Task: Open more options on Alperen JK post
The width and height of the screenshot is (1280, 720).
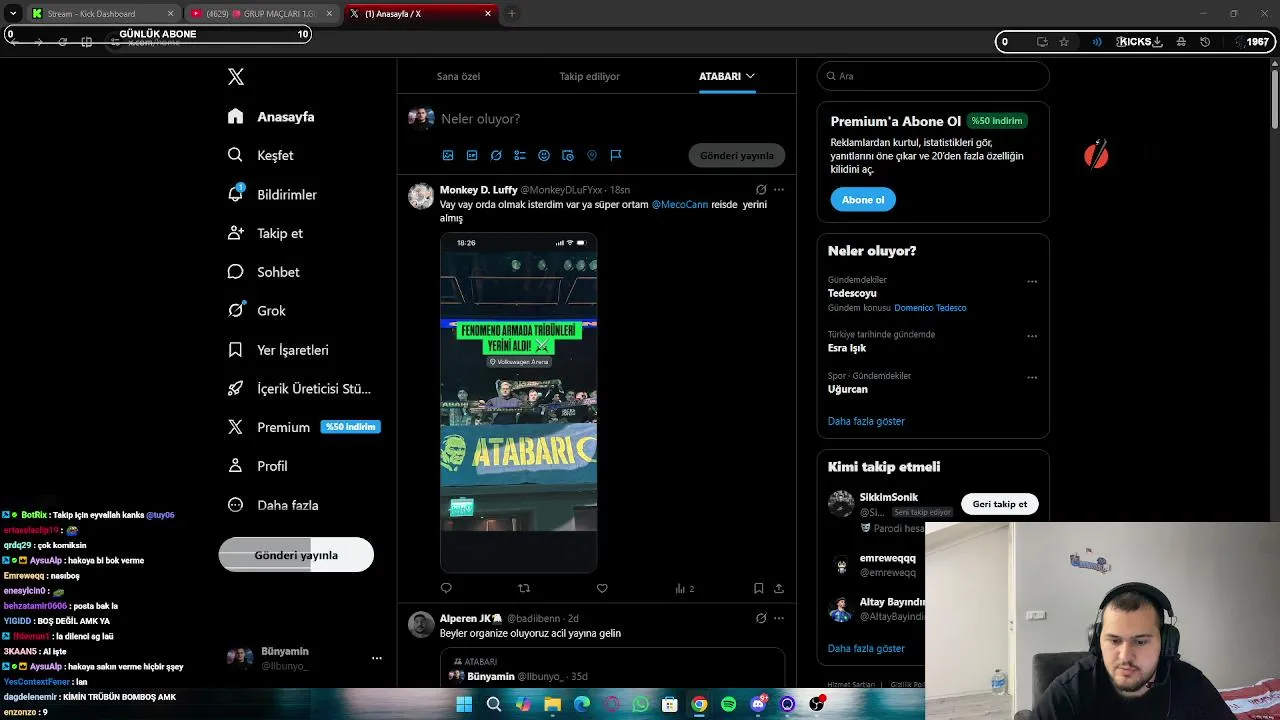Action: pos(779,618)
